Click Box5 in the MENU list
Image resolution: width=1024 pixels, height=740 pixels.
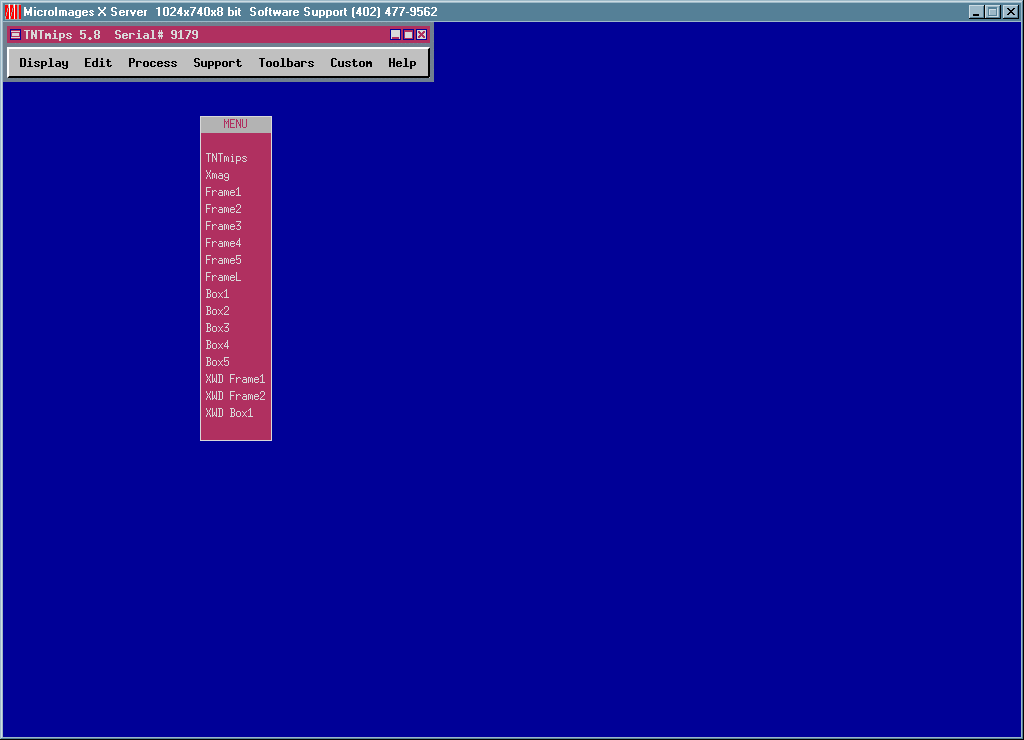point(218,362)
